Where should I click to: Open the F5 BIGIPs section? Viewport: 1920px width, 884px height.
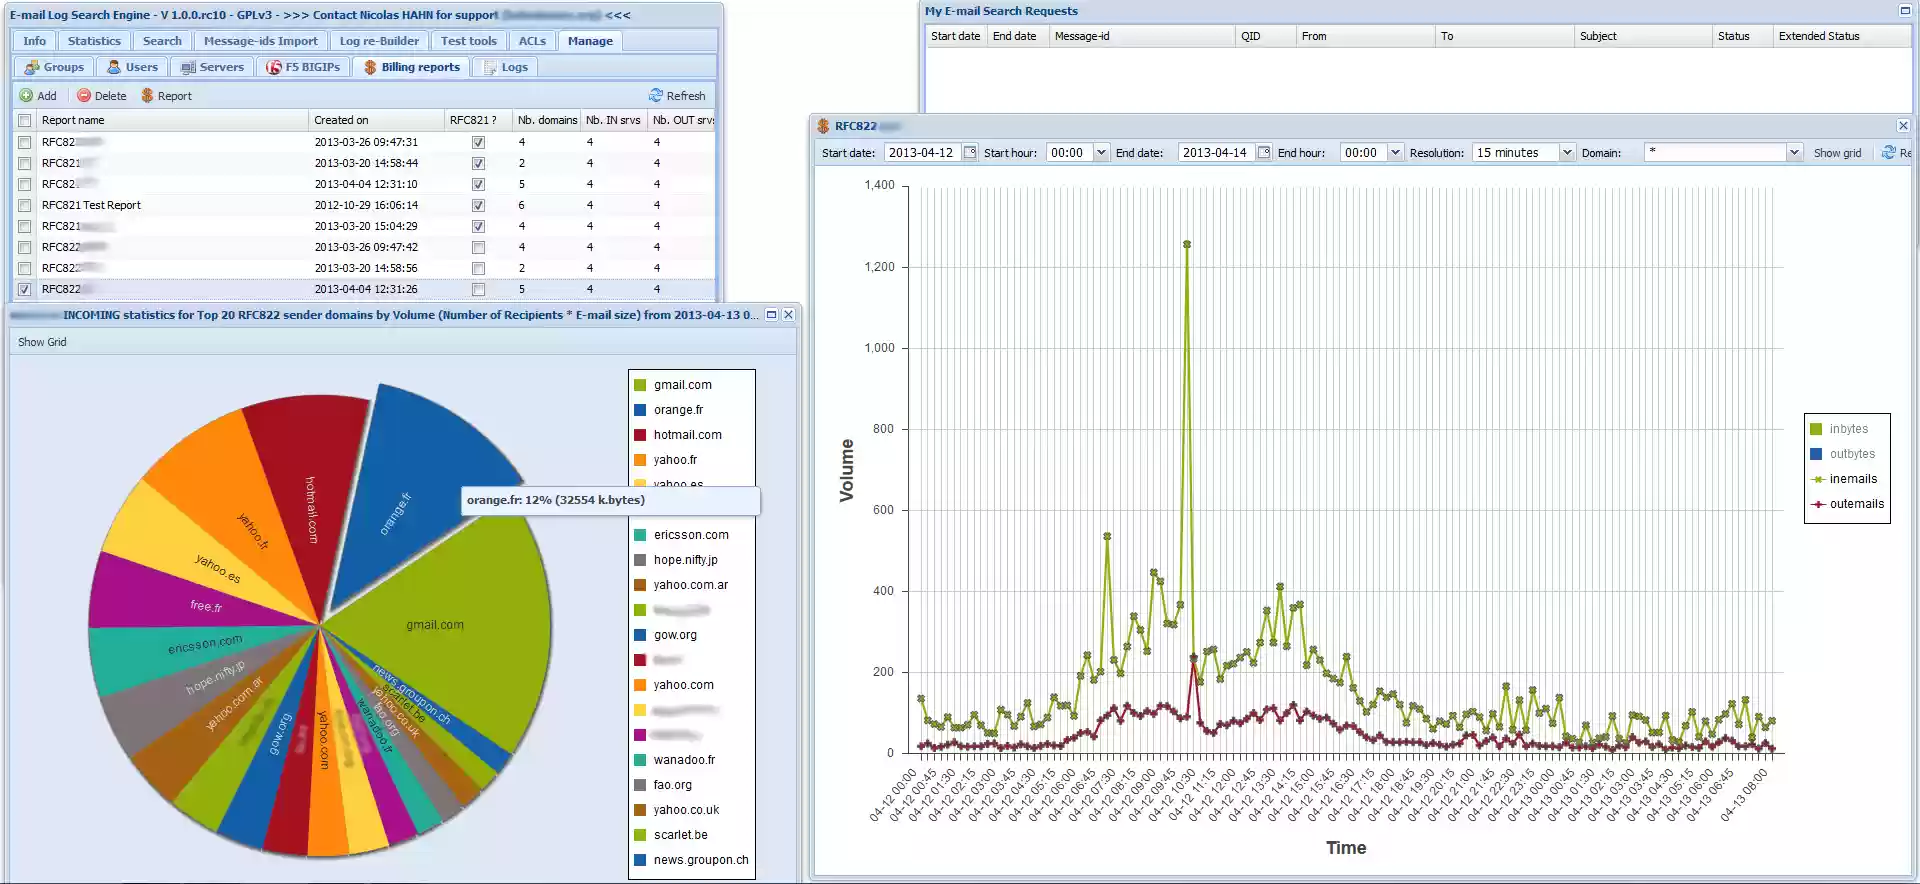click(x=303, y=67)
